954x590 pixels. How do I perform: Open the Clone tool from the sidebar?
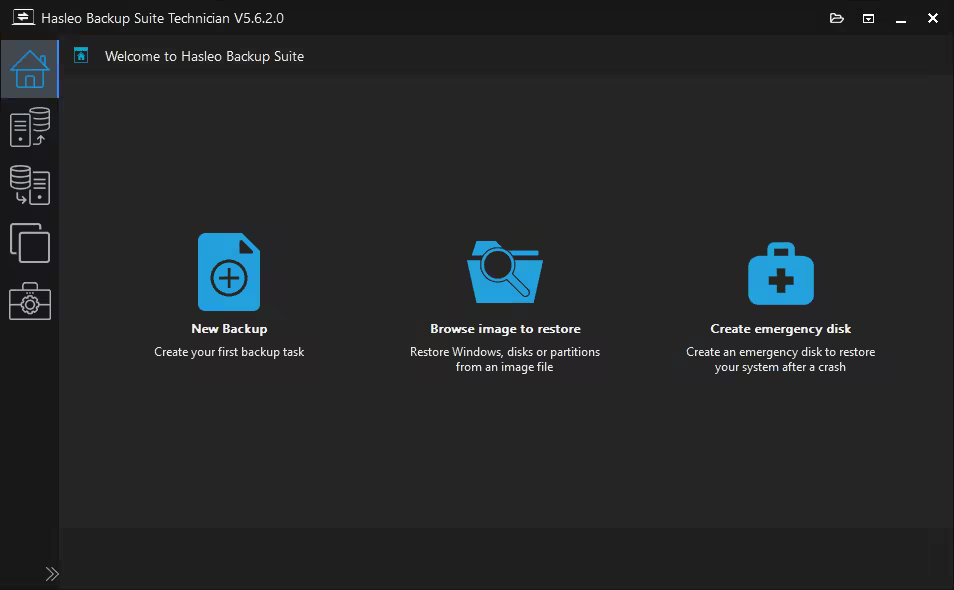(x=30, y=243)
